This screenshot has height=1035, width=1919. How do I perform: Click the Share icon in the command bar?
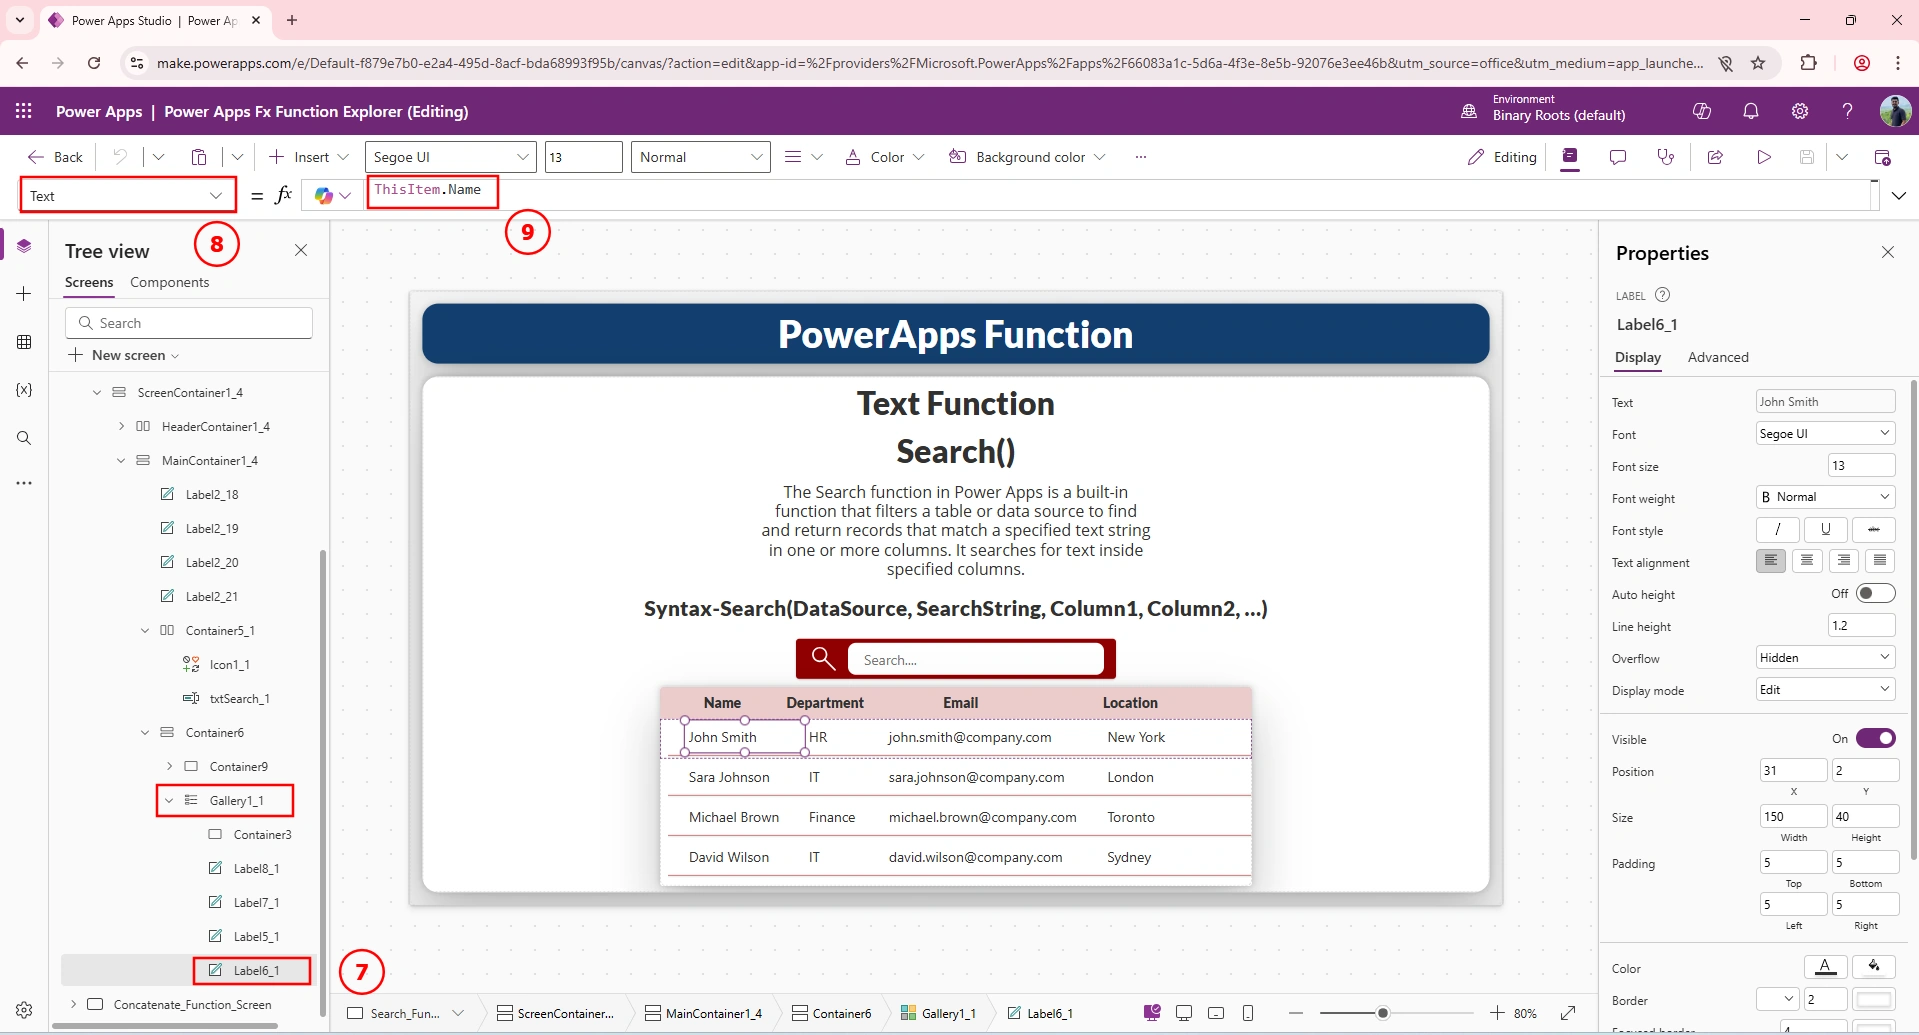pos(1715,157)
